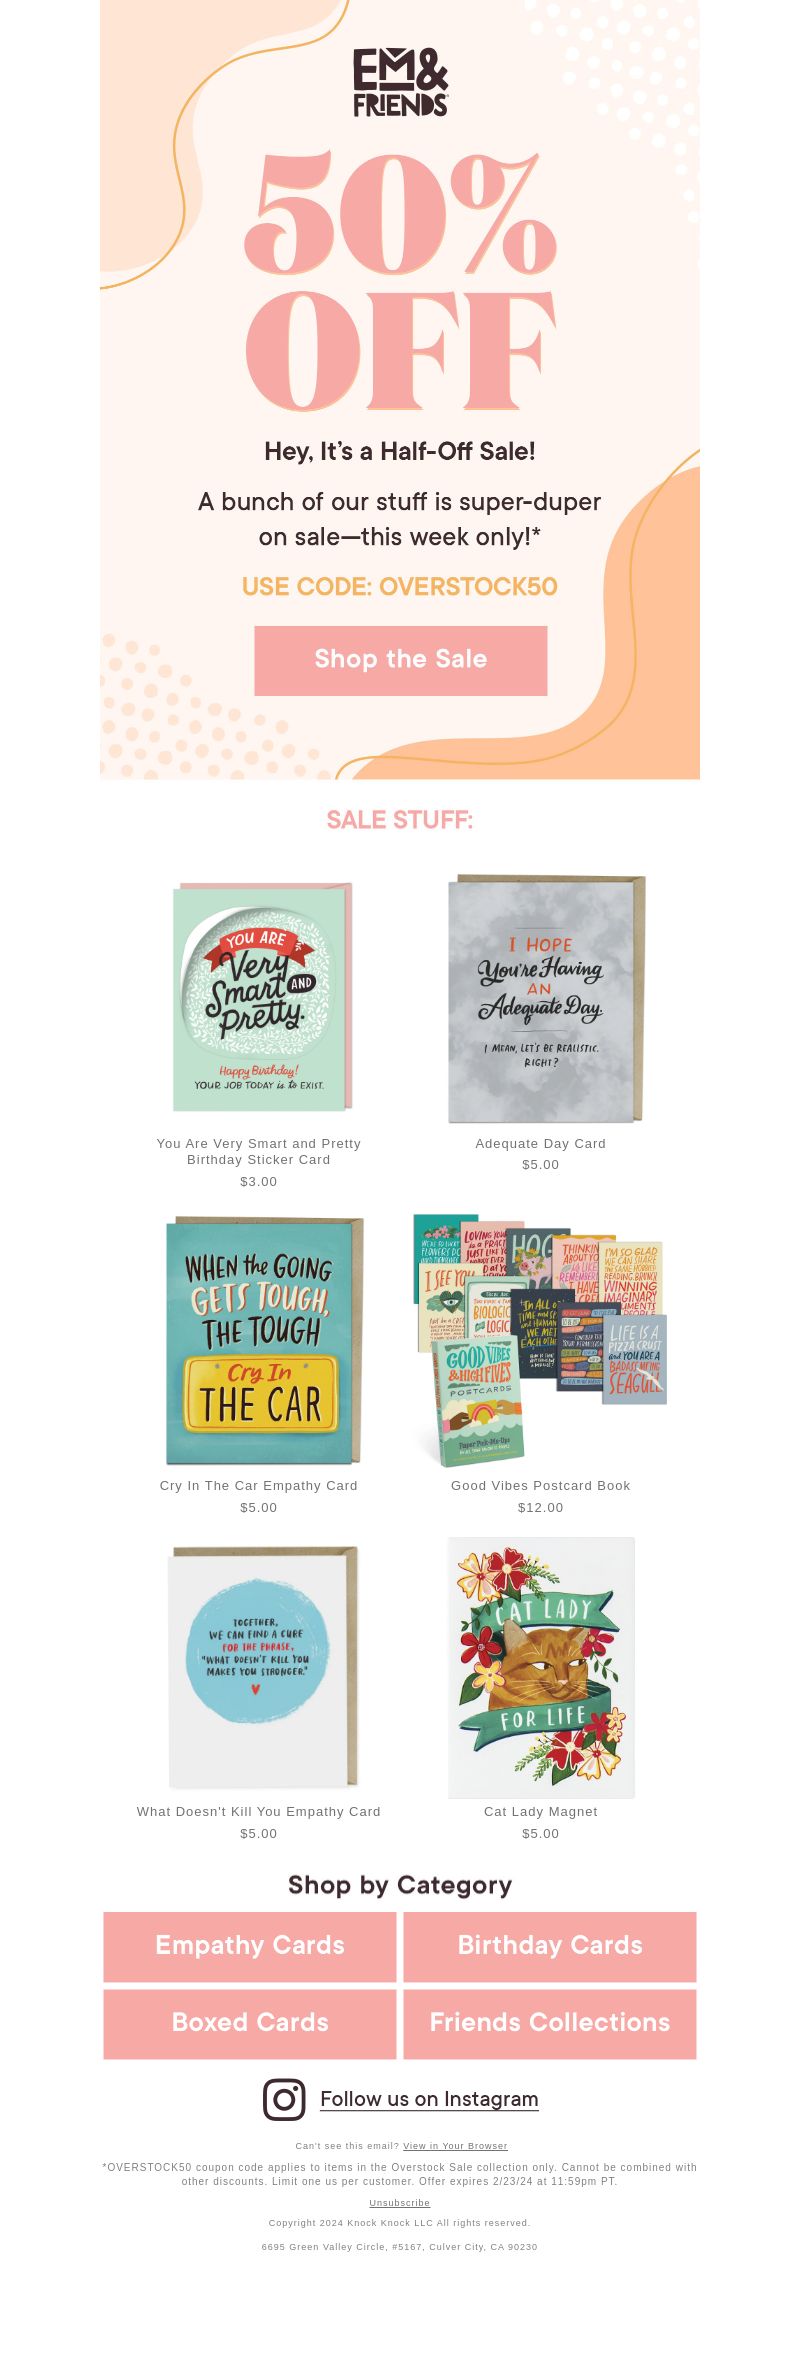800x2363 pixels.
Task: Click the View in Your Browser link
Action: pos(455,2146)
